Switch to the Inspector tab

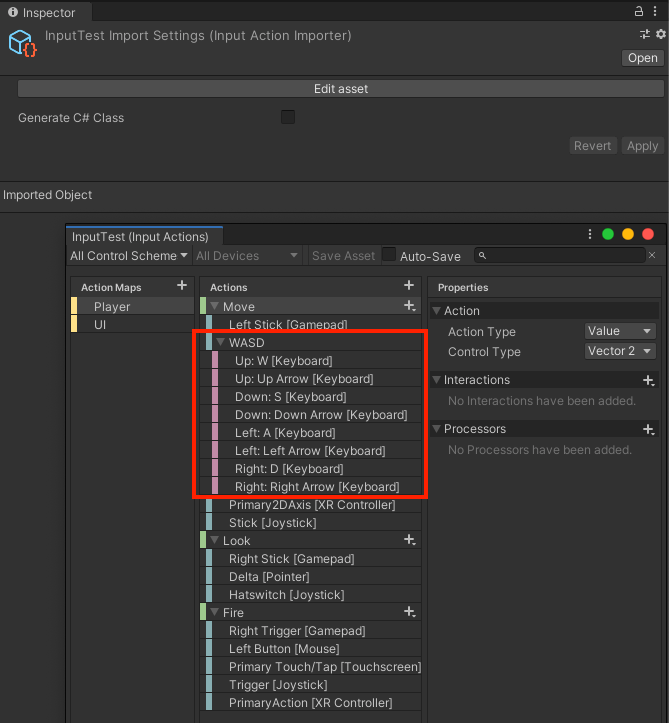[x=46, y=12]
